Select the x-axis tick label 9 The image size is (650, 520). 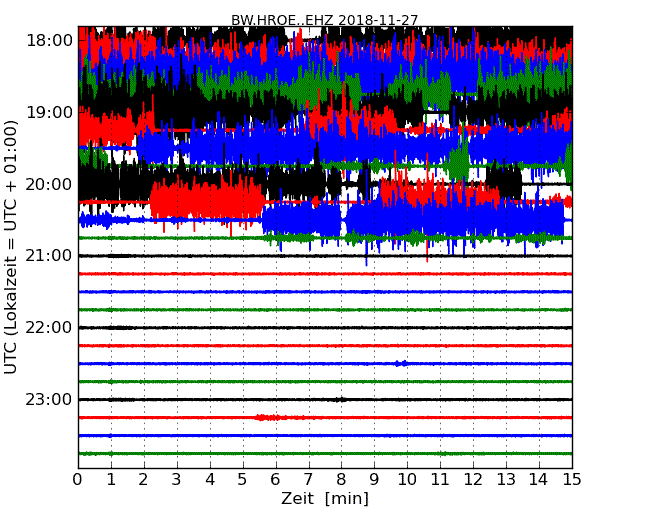(374, 479)
